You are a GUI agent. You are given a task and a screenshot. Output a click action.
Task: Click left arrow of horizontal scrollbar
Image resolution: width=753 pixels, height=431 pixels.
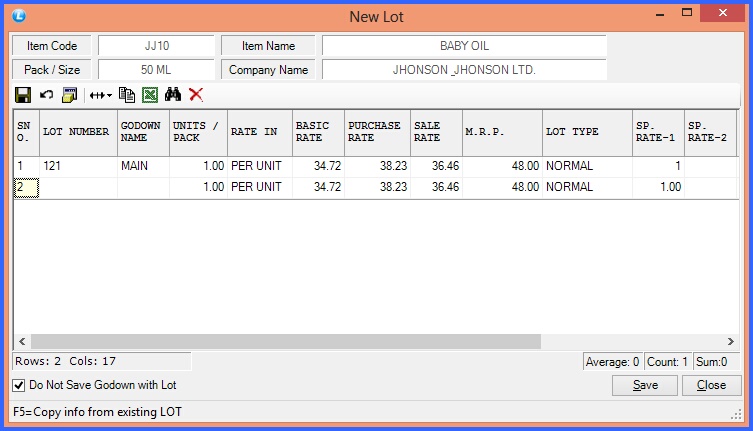(x=21, y=342)
